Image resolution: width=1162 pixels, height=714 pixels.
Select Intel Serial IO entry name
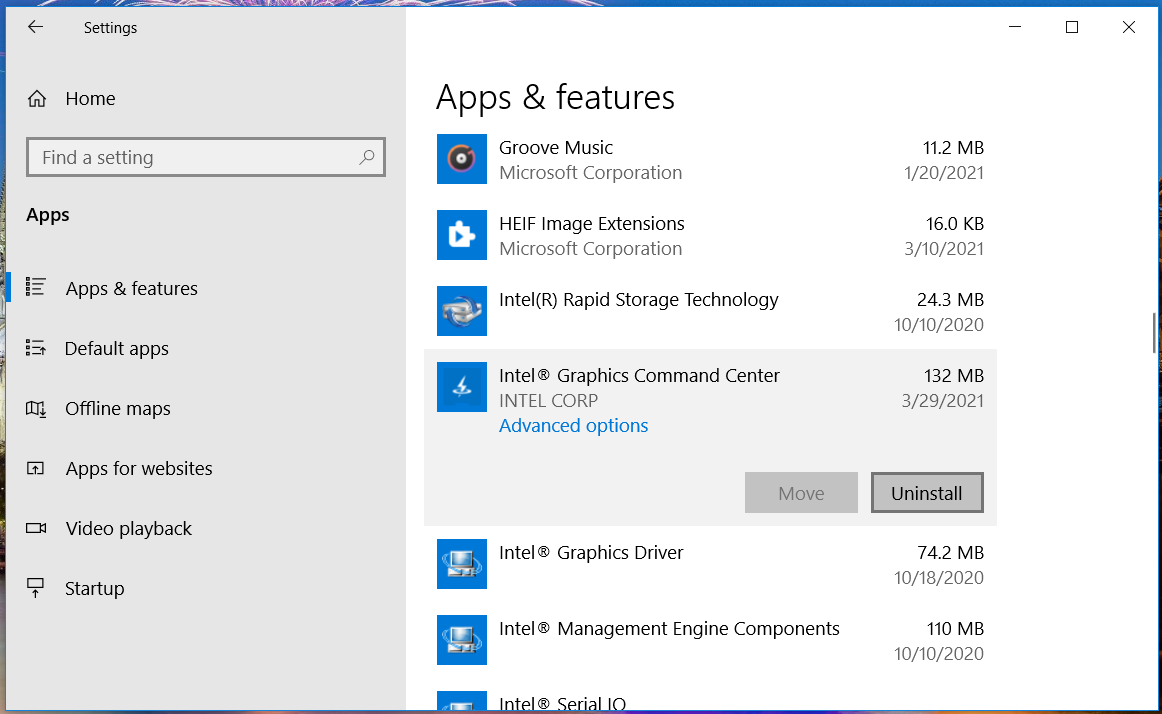562,703
